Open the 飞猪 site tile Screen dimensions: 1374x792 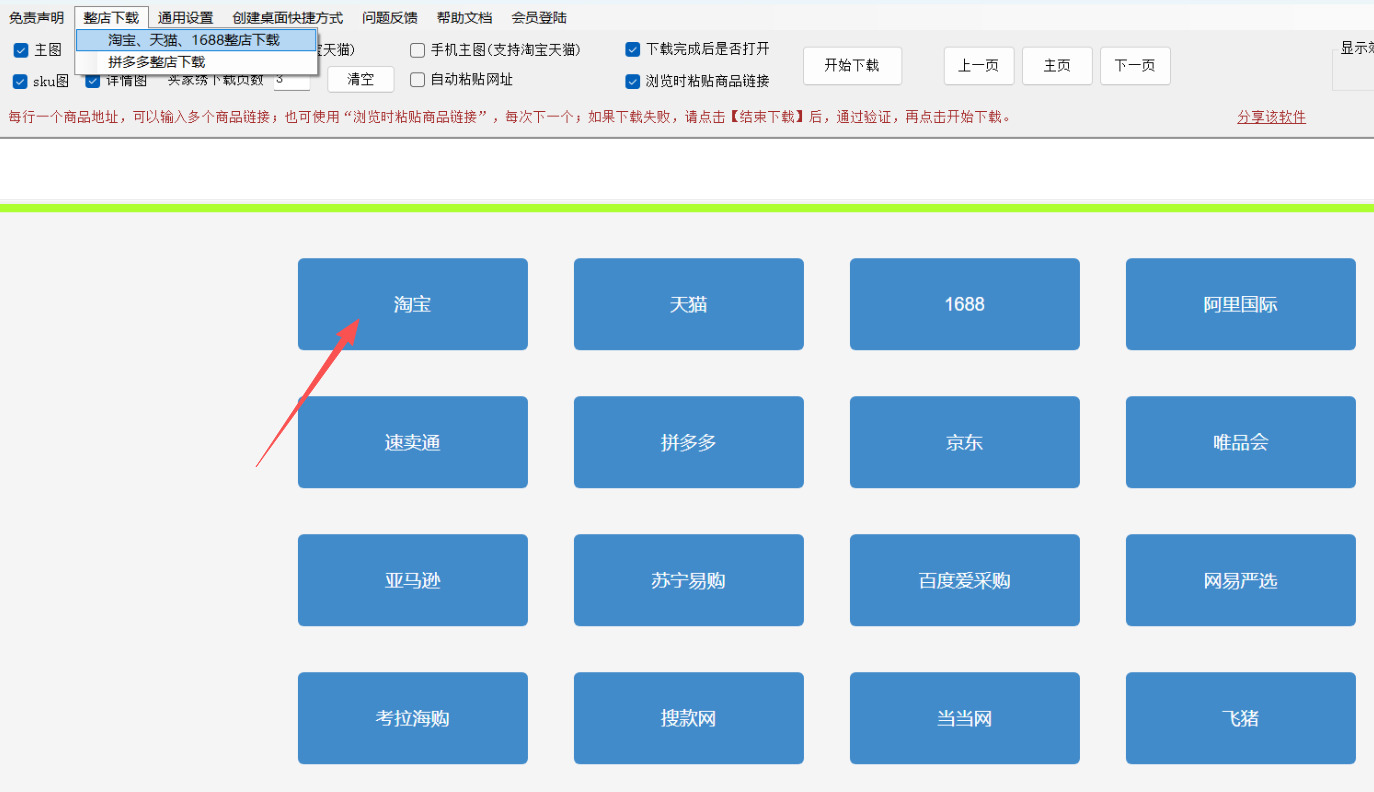click(1241, 718)
